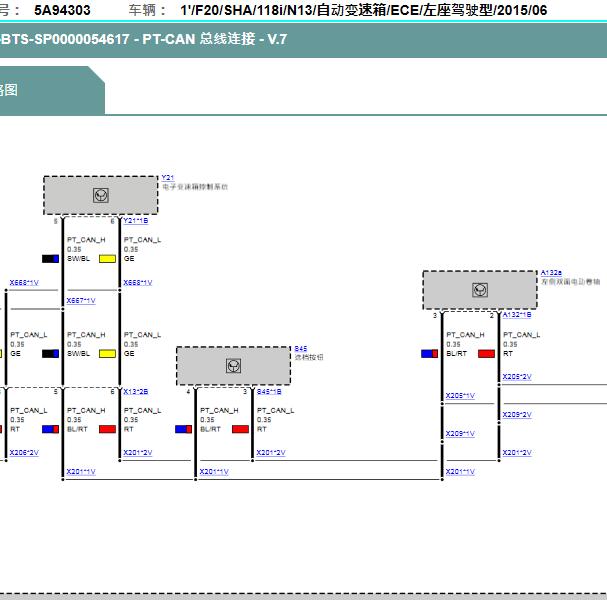Click the PT_CAN_L label under A132*1B
The width and height of the screenshot is (607, 600).
coord(521,334)
